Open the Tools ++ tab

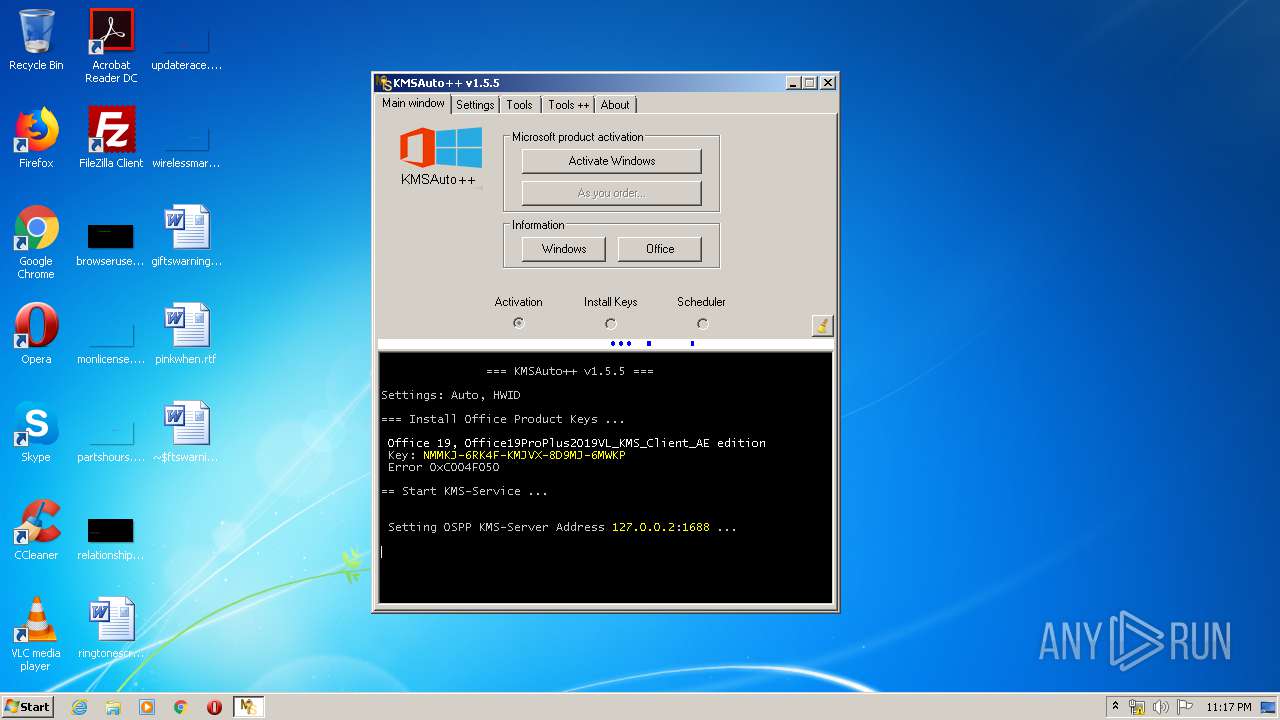coord(568,105)
